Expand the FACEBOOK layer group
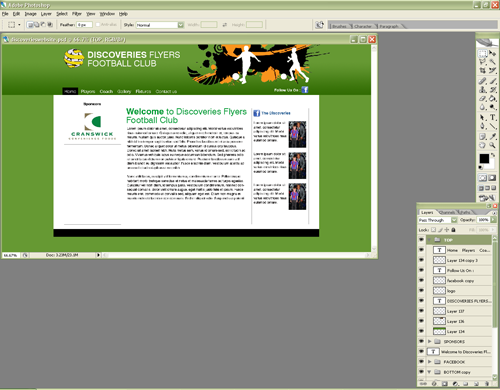Image resolution: width=500 pixels, height=390 pixels. click(430, 362)
